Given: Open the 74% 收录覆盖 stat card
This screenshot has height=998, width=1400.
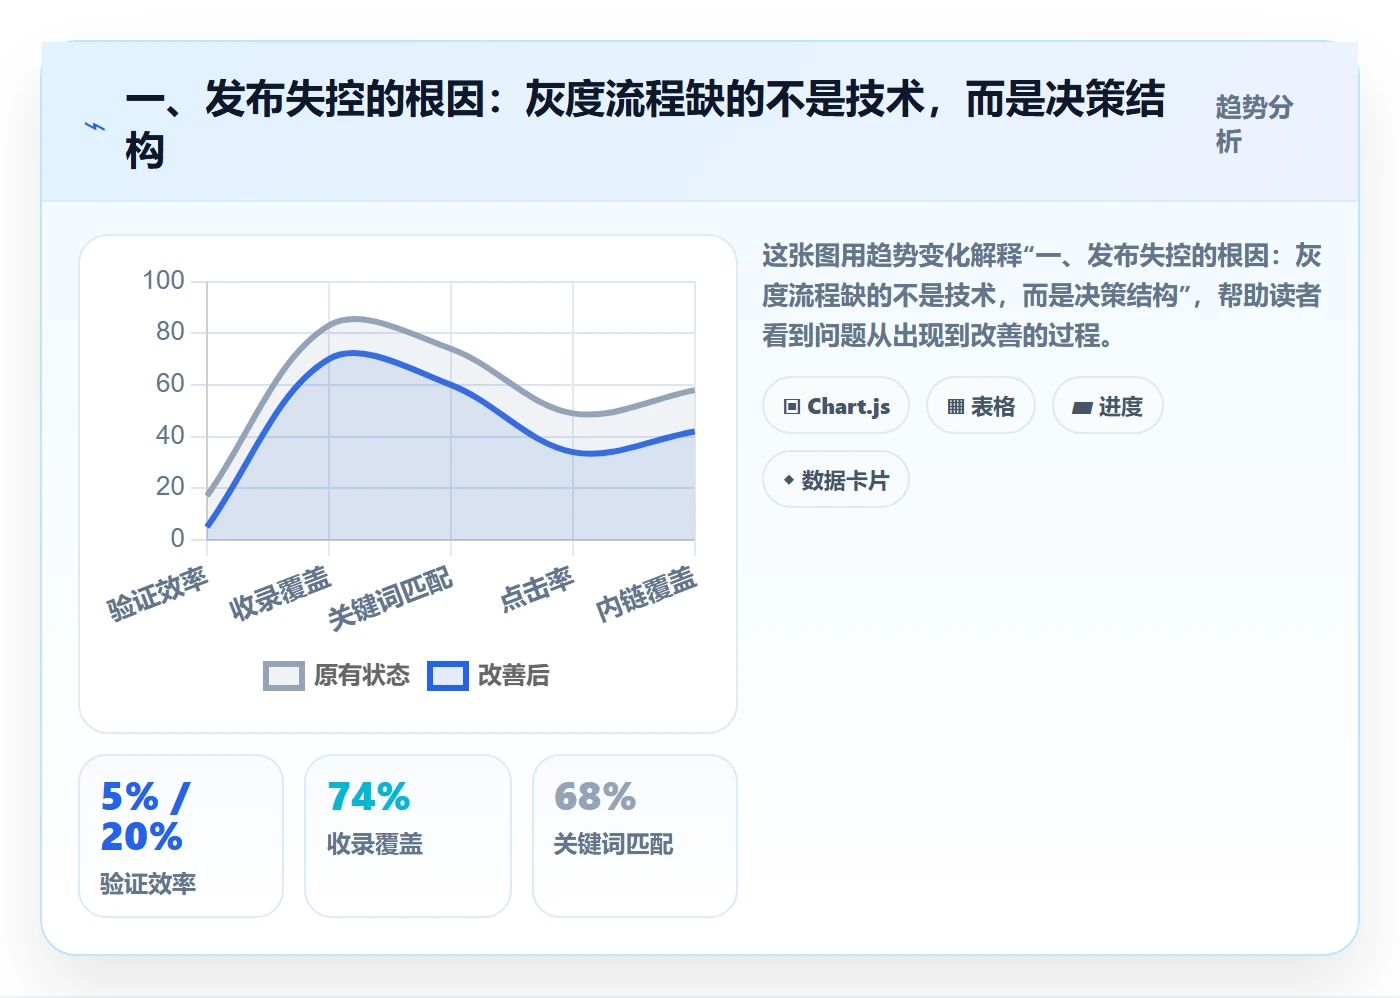Looking at the screenshot, I should 408,836.
